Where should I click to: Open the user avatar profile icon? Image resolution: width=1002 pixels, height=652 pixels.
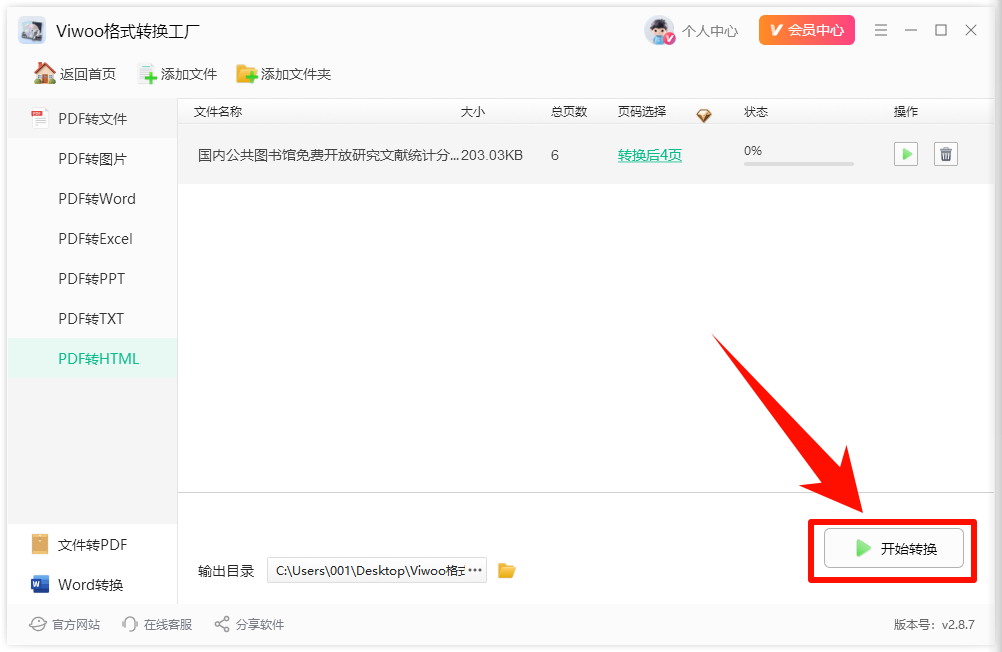[x=659, y=30]
